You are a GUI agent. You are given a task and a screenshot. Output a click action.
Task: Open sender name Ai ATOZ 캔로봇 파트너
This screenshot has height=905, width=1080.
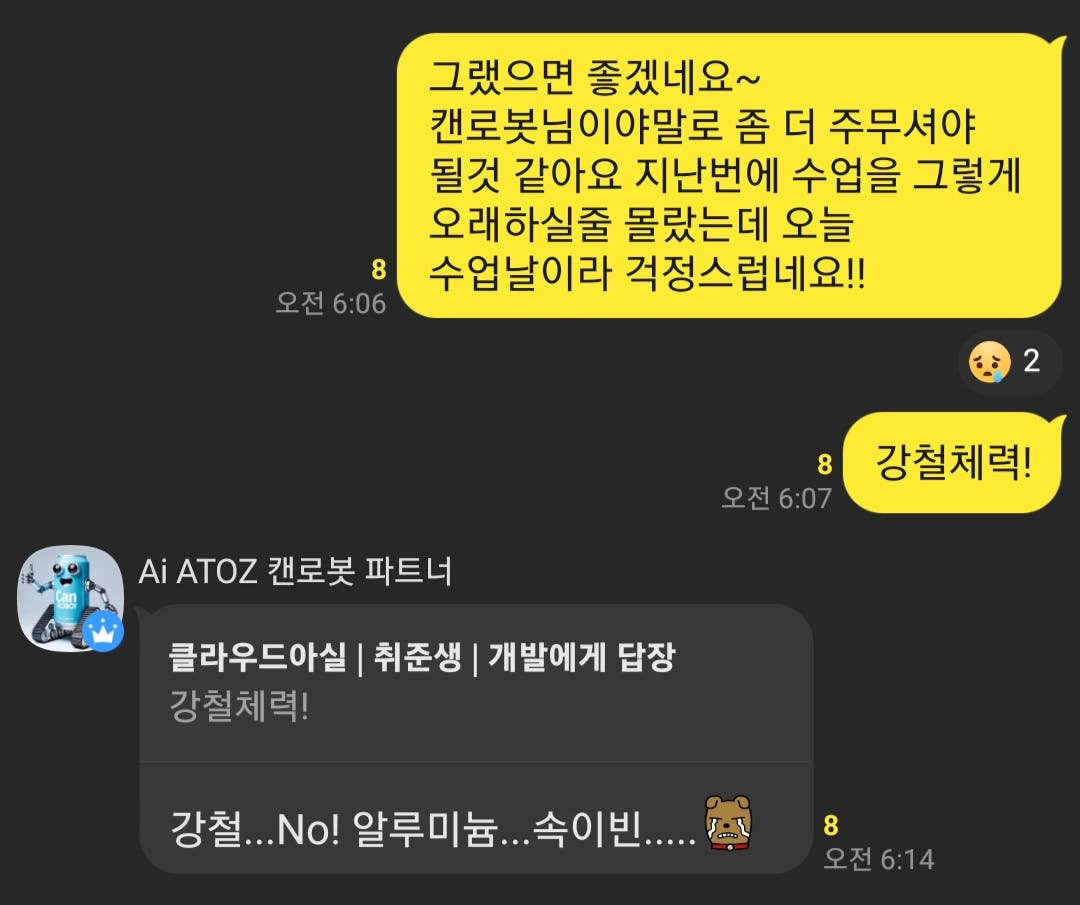pos(295,572)
